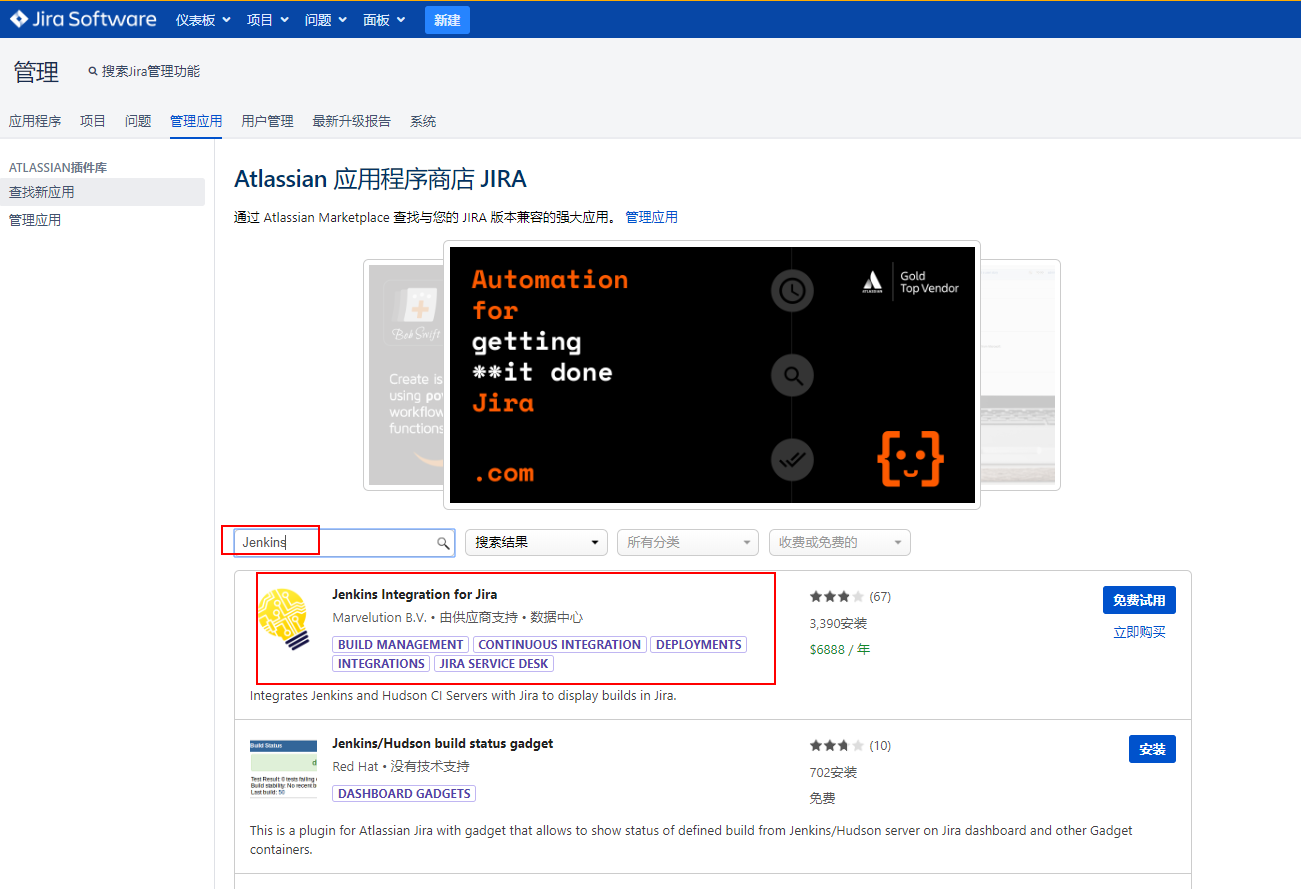This screenshot has height=889, width=1301.
Task: Click the 免费试用 button
Action: [1139, 600]
